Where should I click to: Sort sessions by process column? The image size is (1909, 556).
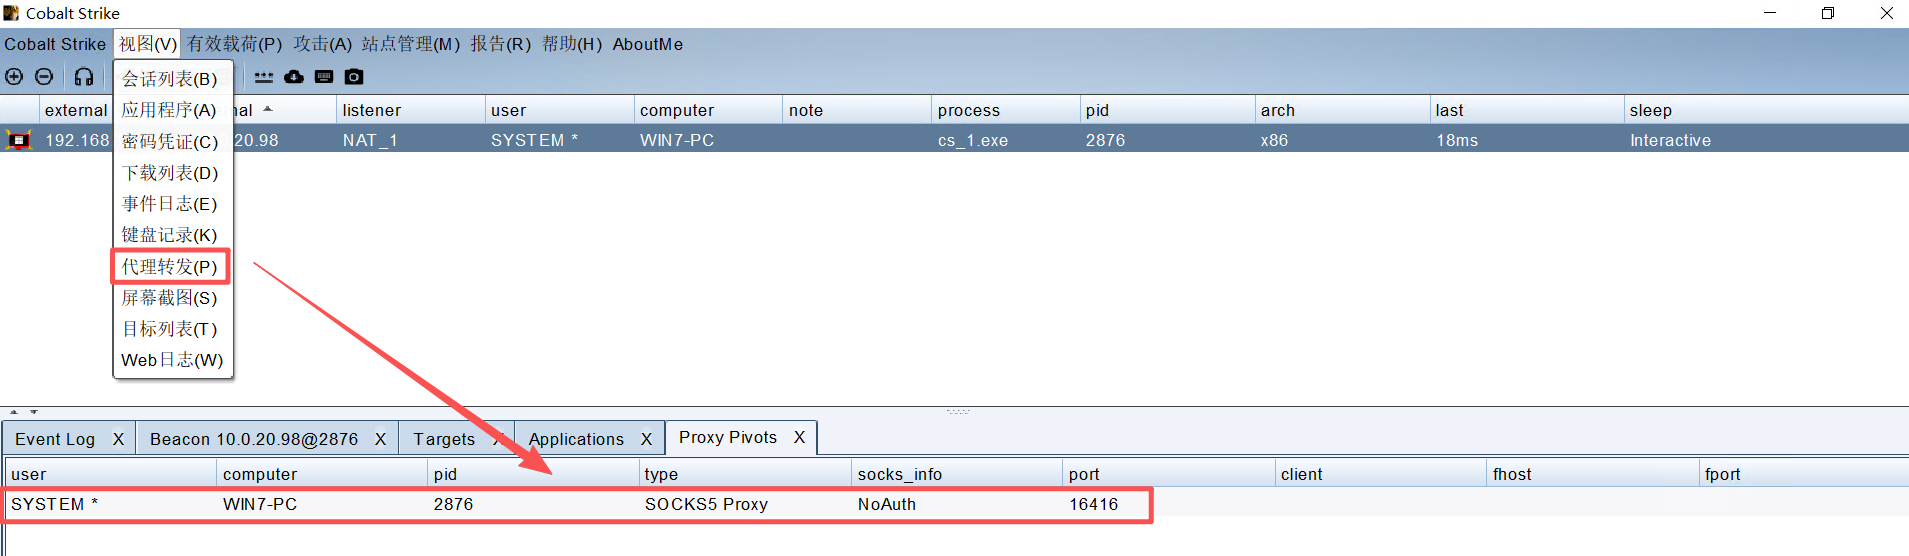[x=1005, y=110]
